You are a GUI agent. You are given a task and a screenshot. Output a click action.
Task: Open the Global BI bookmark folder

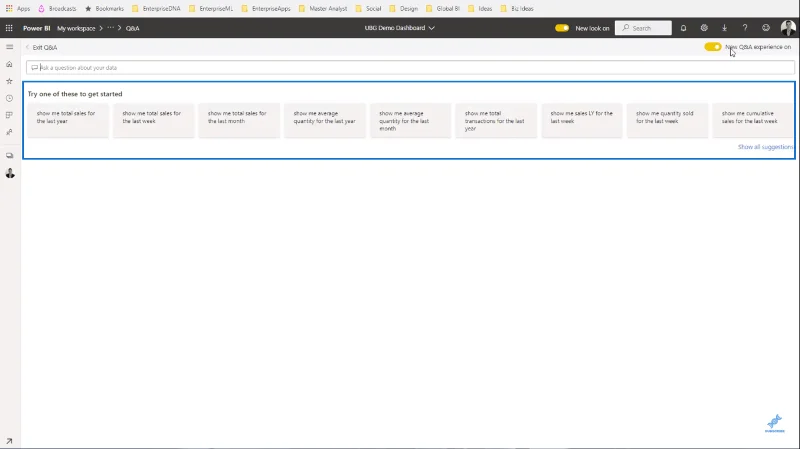(x=443, y=9)
